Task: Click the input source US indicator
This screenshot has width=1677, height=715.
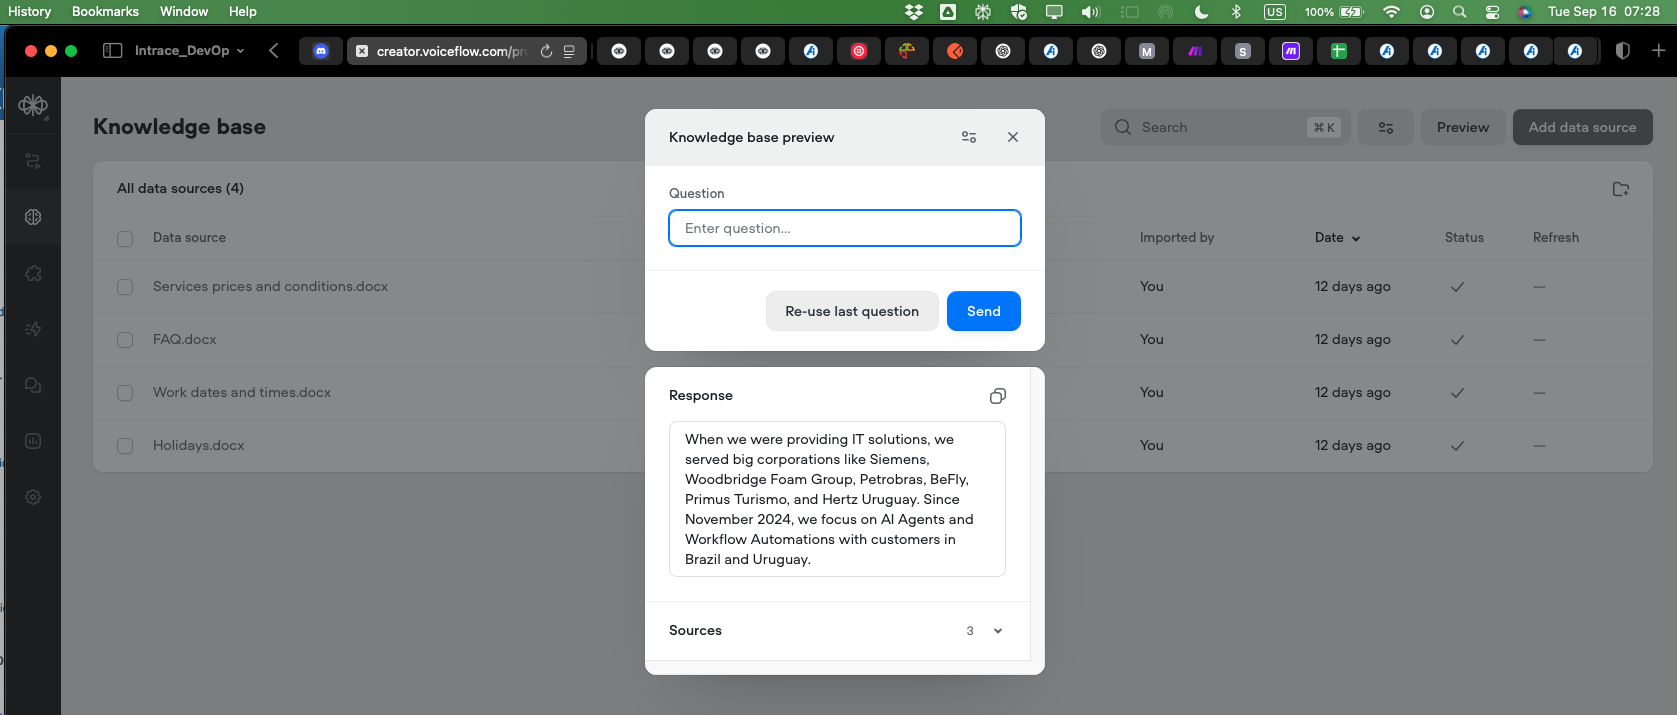Action: click(x=1275, y=12)
